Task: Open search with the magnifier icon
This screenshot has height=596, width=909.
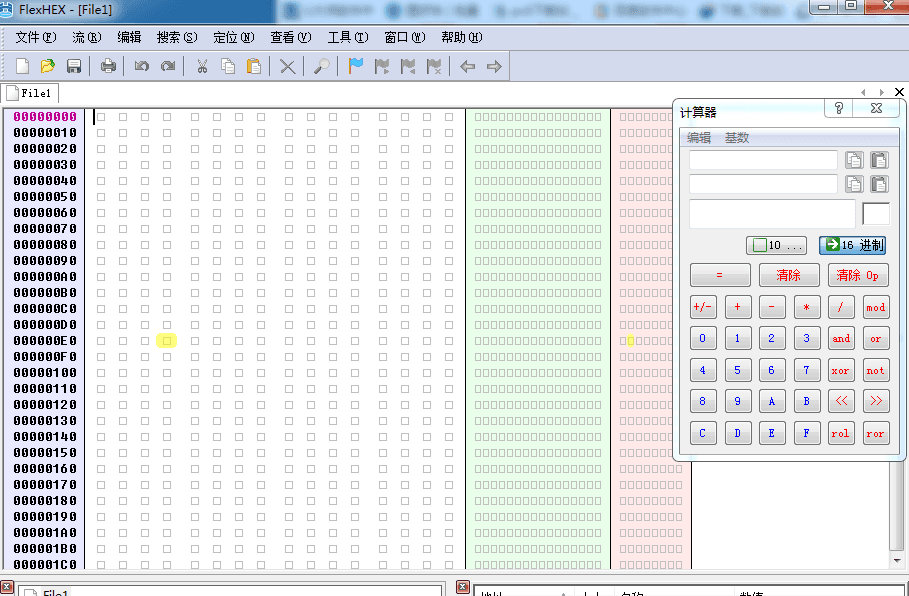Action: [x=321, y=66]
